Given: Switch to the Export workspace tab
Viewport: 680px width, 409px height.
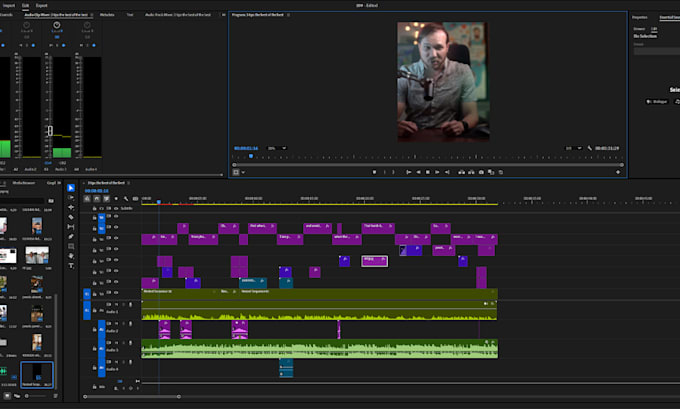Looking at the screenshot, I should click(x=42, y=6).
